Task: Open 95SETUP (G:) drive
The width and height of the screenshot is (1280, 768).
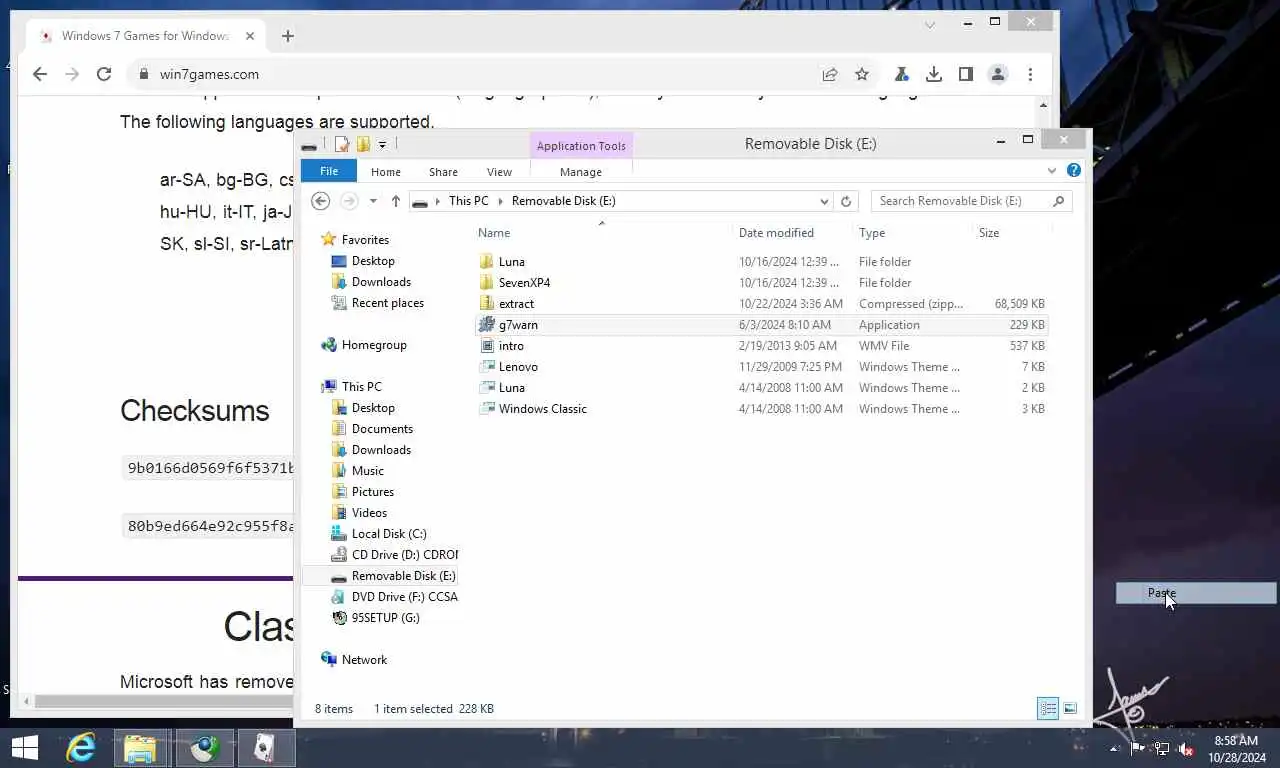Action: pyautogui.click(x=385, y=618)
